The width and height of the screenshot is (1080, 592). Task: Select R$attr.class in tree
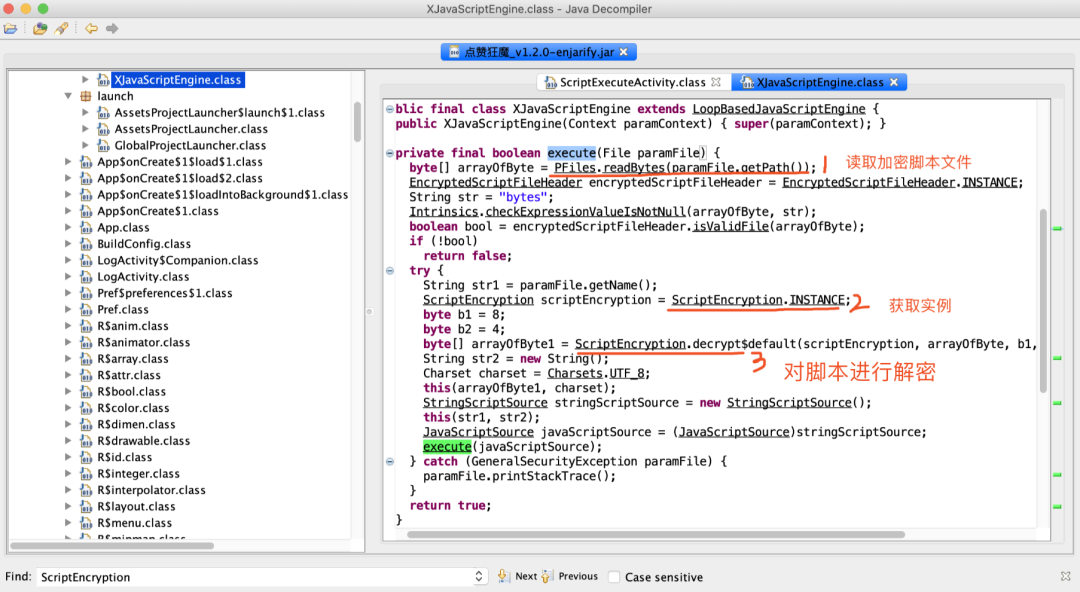coord(129,376)
